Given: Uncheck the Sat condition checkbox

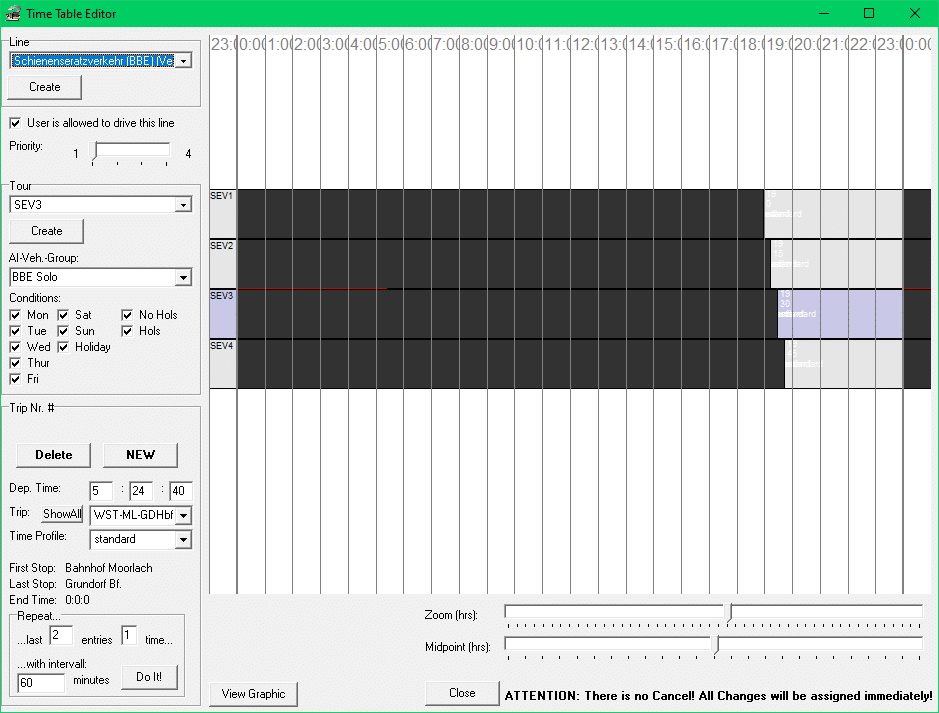Looking at the screenshot, I should [x=64, y=315].
